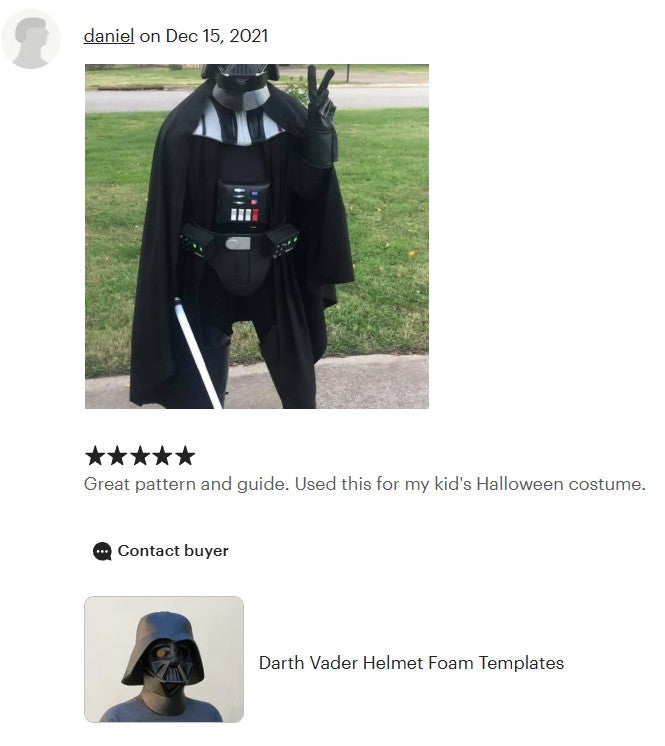This screenshot has height=746, width=665.
Task: Click the third star in the rating
Action: [x=140, y=456]
